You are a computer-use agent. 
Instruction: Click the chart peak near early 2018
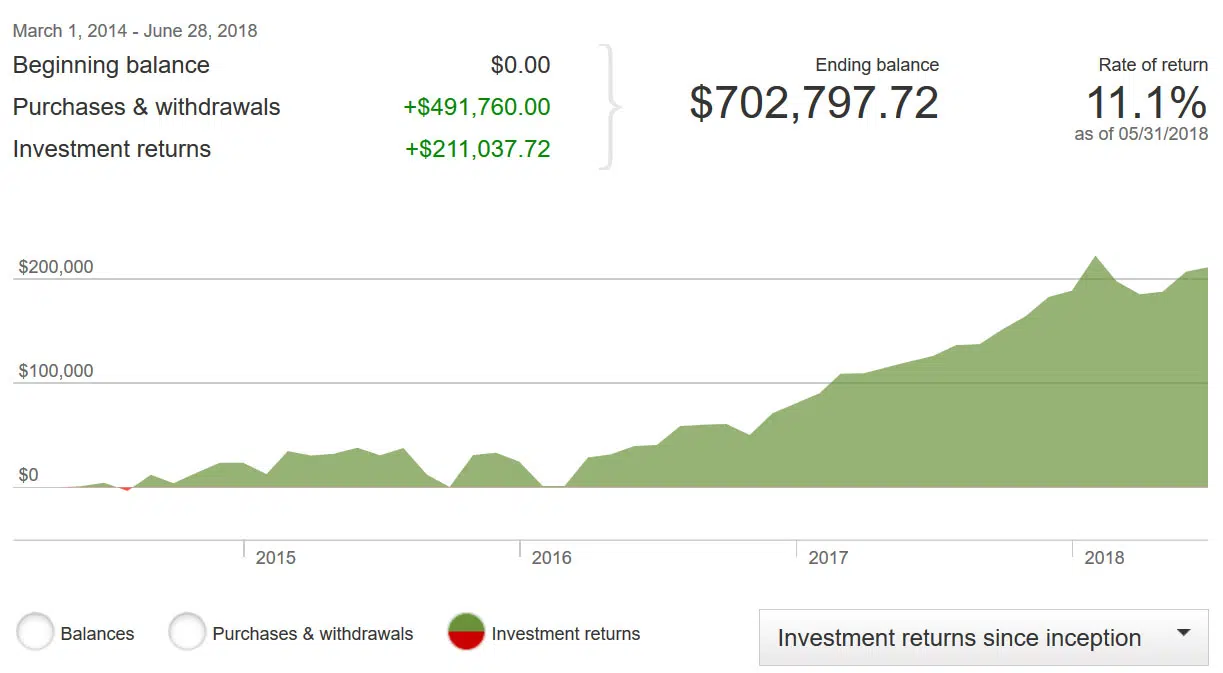click(1096, 259)
